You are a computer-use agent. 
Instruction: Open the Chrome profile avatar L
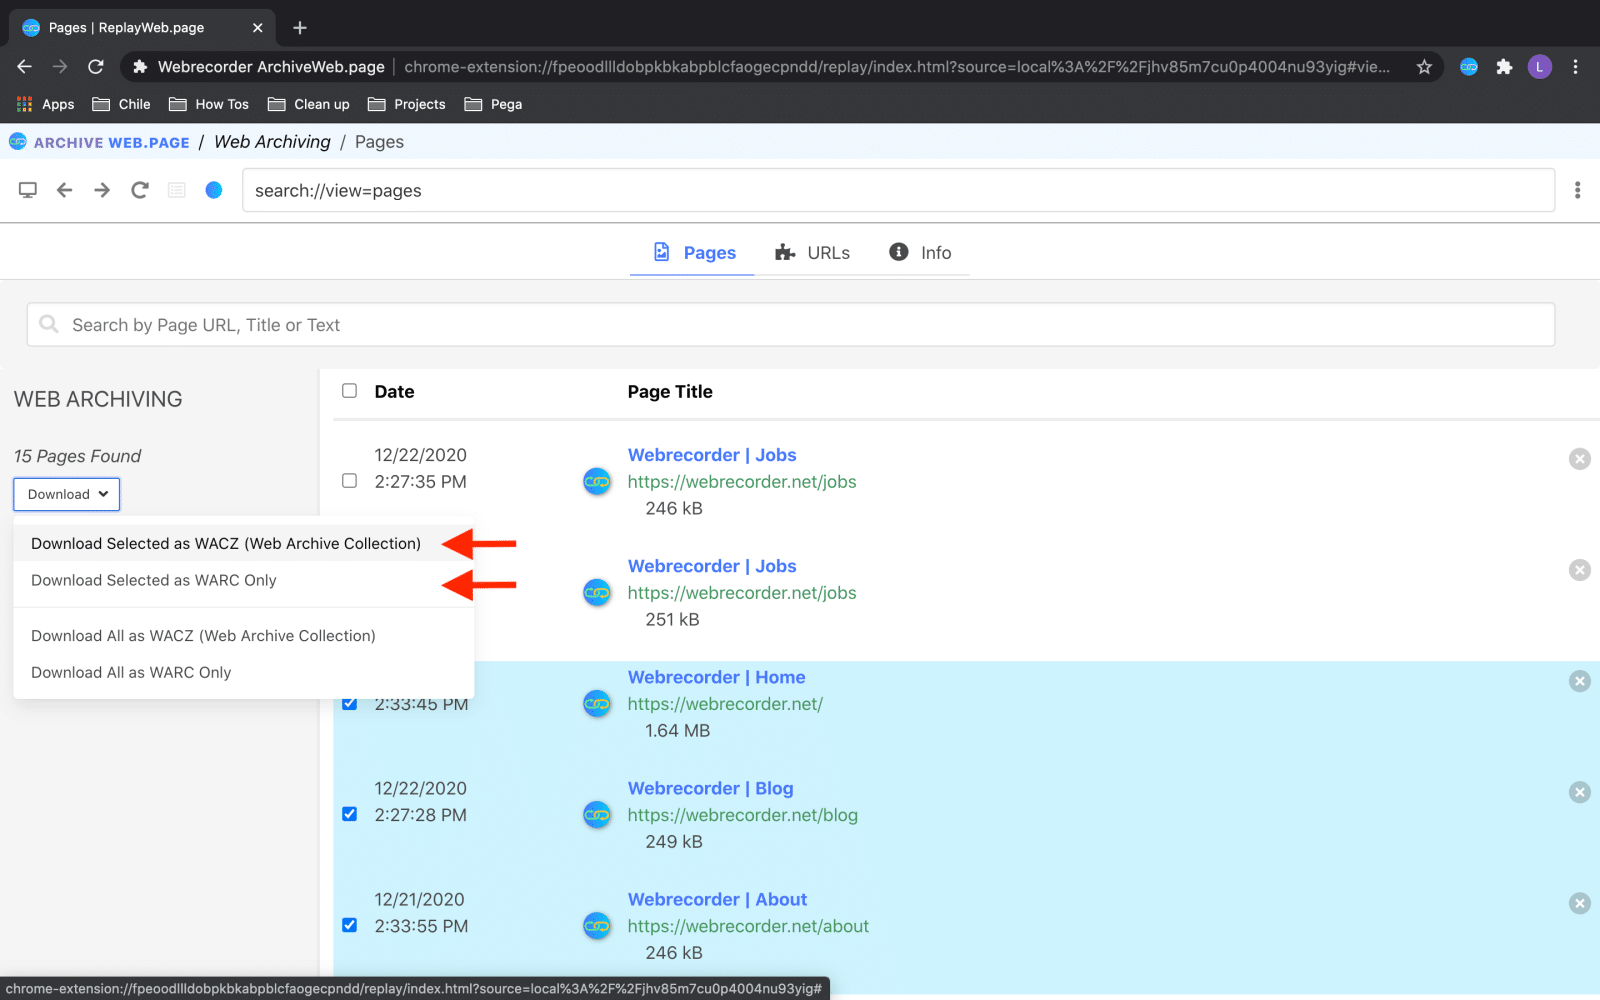point(1539,67)
